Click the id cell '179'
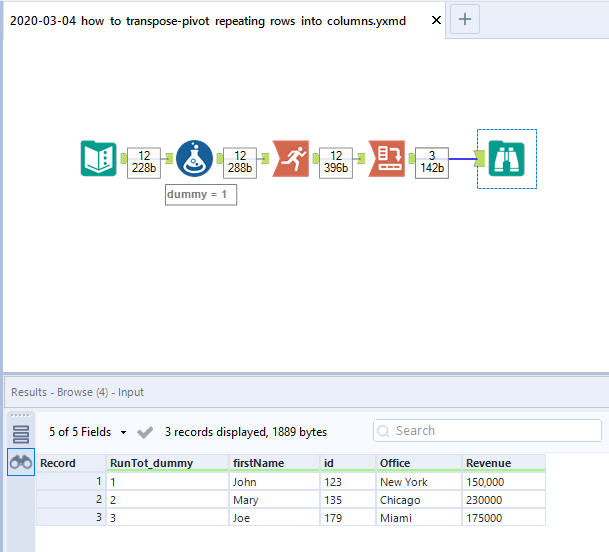Image resolution: width=609 pixels, height=552 pixels. (348, 517)
